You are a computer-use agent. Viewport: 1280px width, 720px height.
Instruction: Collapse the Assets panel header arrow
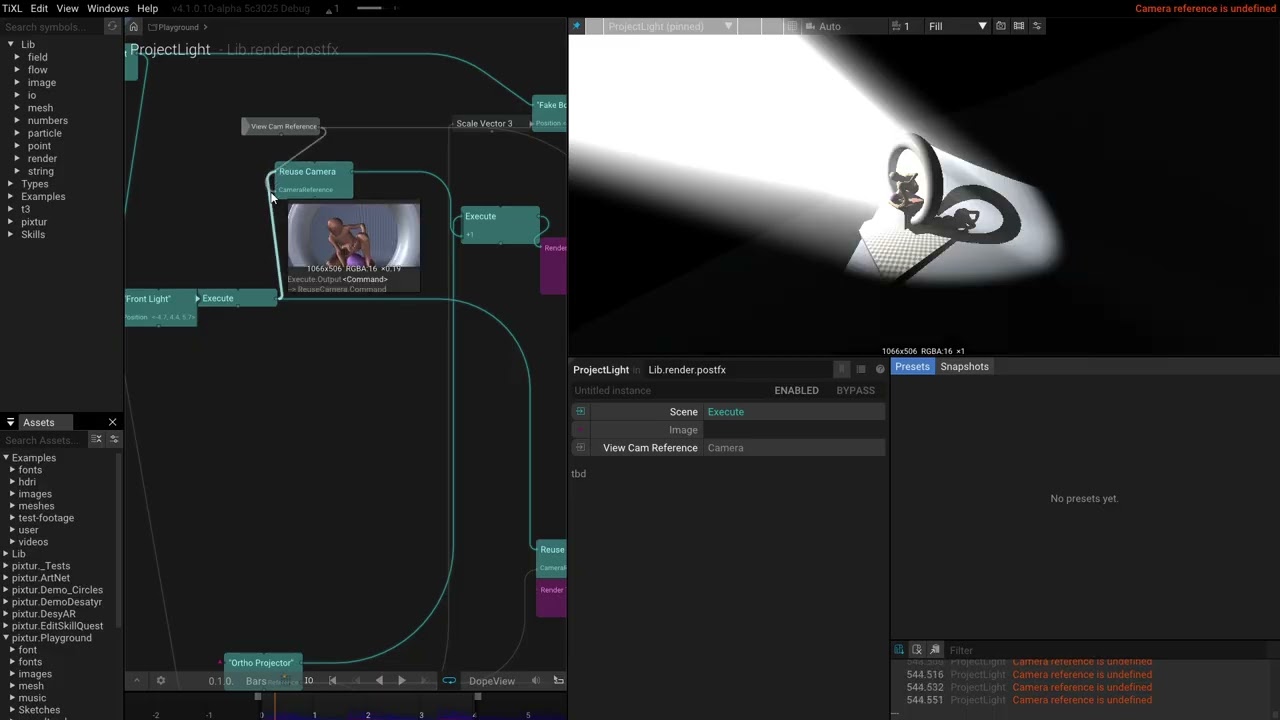coord(10,422)
